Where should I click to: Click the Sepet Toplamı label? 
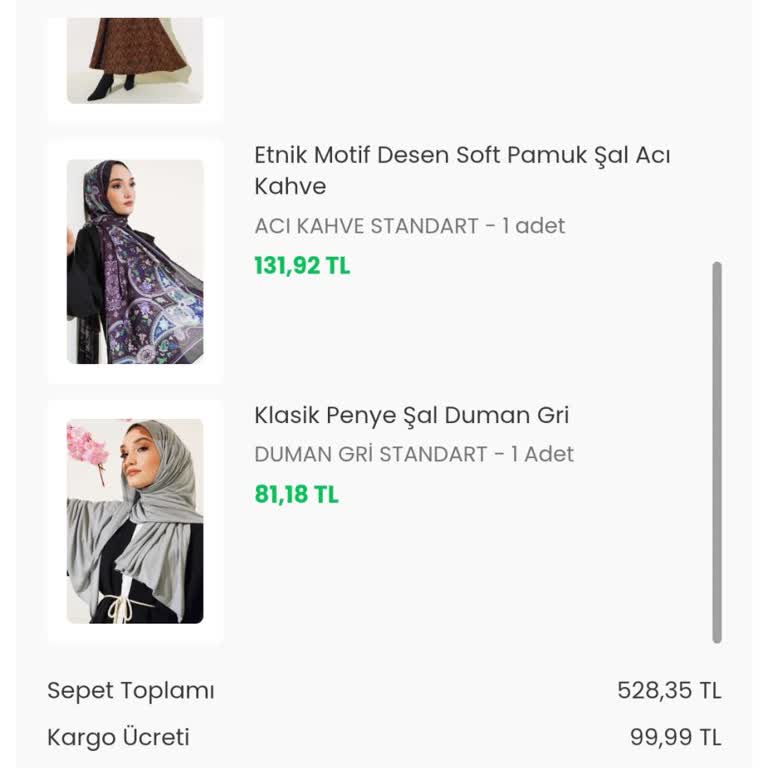click(131, 691)
